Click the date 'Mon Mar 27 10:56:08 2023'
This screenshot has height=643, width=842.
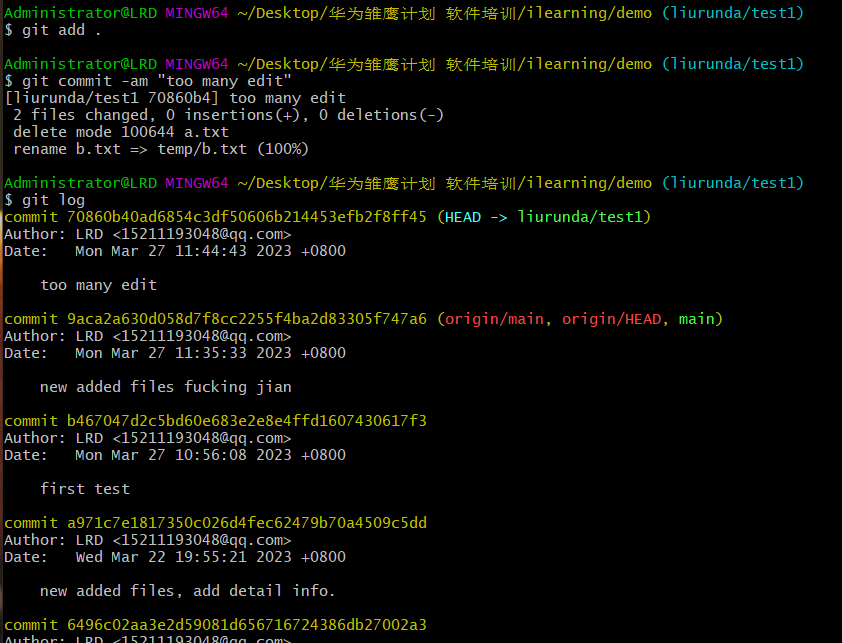[x=183, y=455]
